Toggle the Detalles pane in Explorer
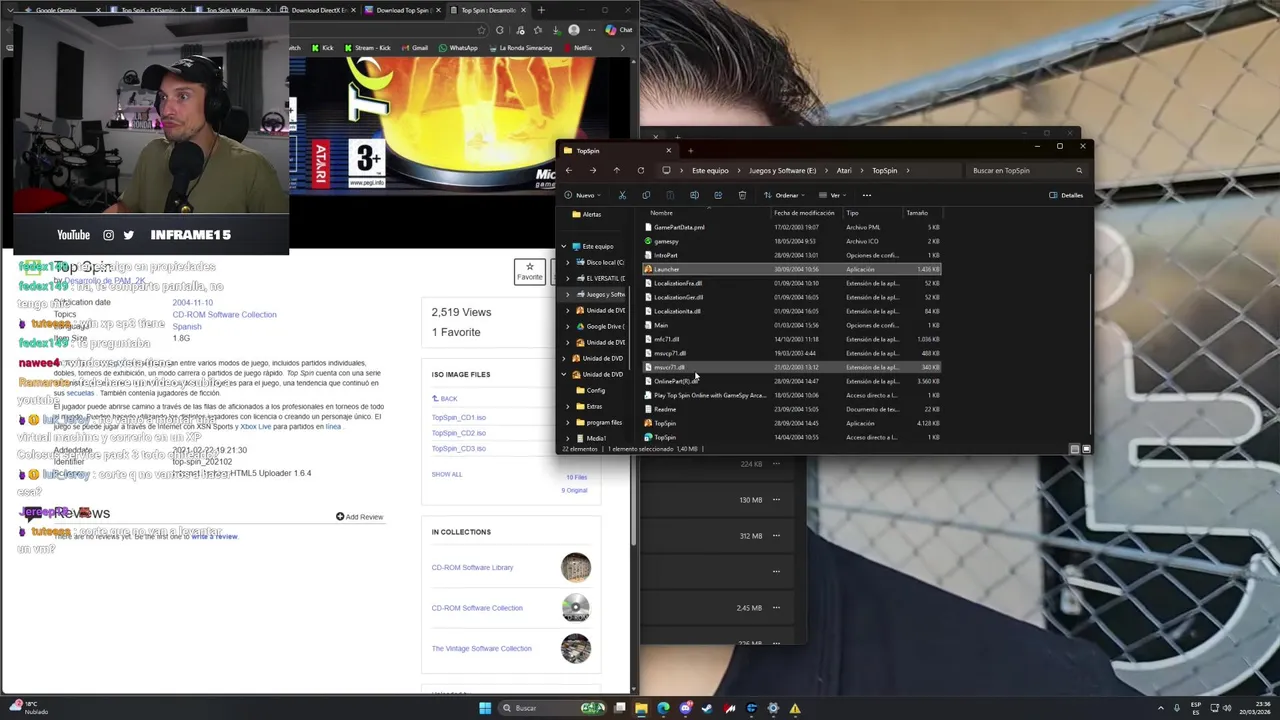 pos(1066,195)
